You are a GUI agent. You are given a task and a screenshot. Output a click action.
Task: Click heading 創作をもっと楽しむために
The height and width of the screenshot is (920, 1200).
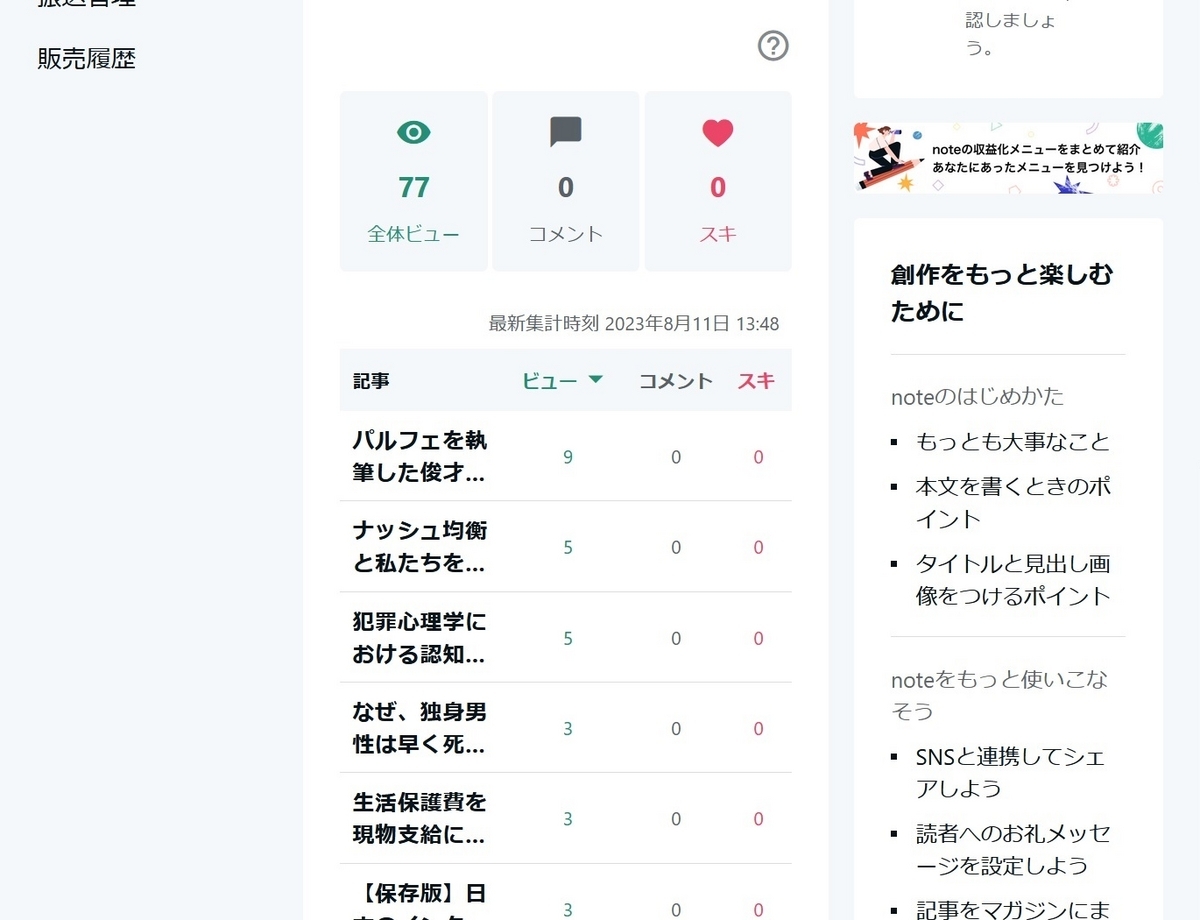point(1001,292)
